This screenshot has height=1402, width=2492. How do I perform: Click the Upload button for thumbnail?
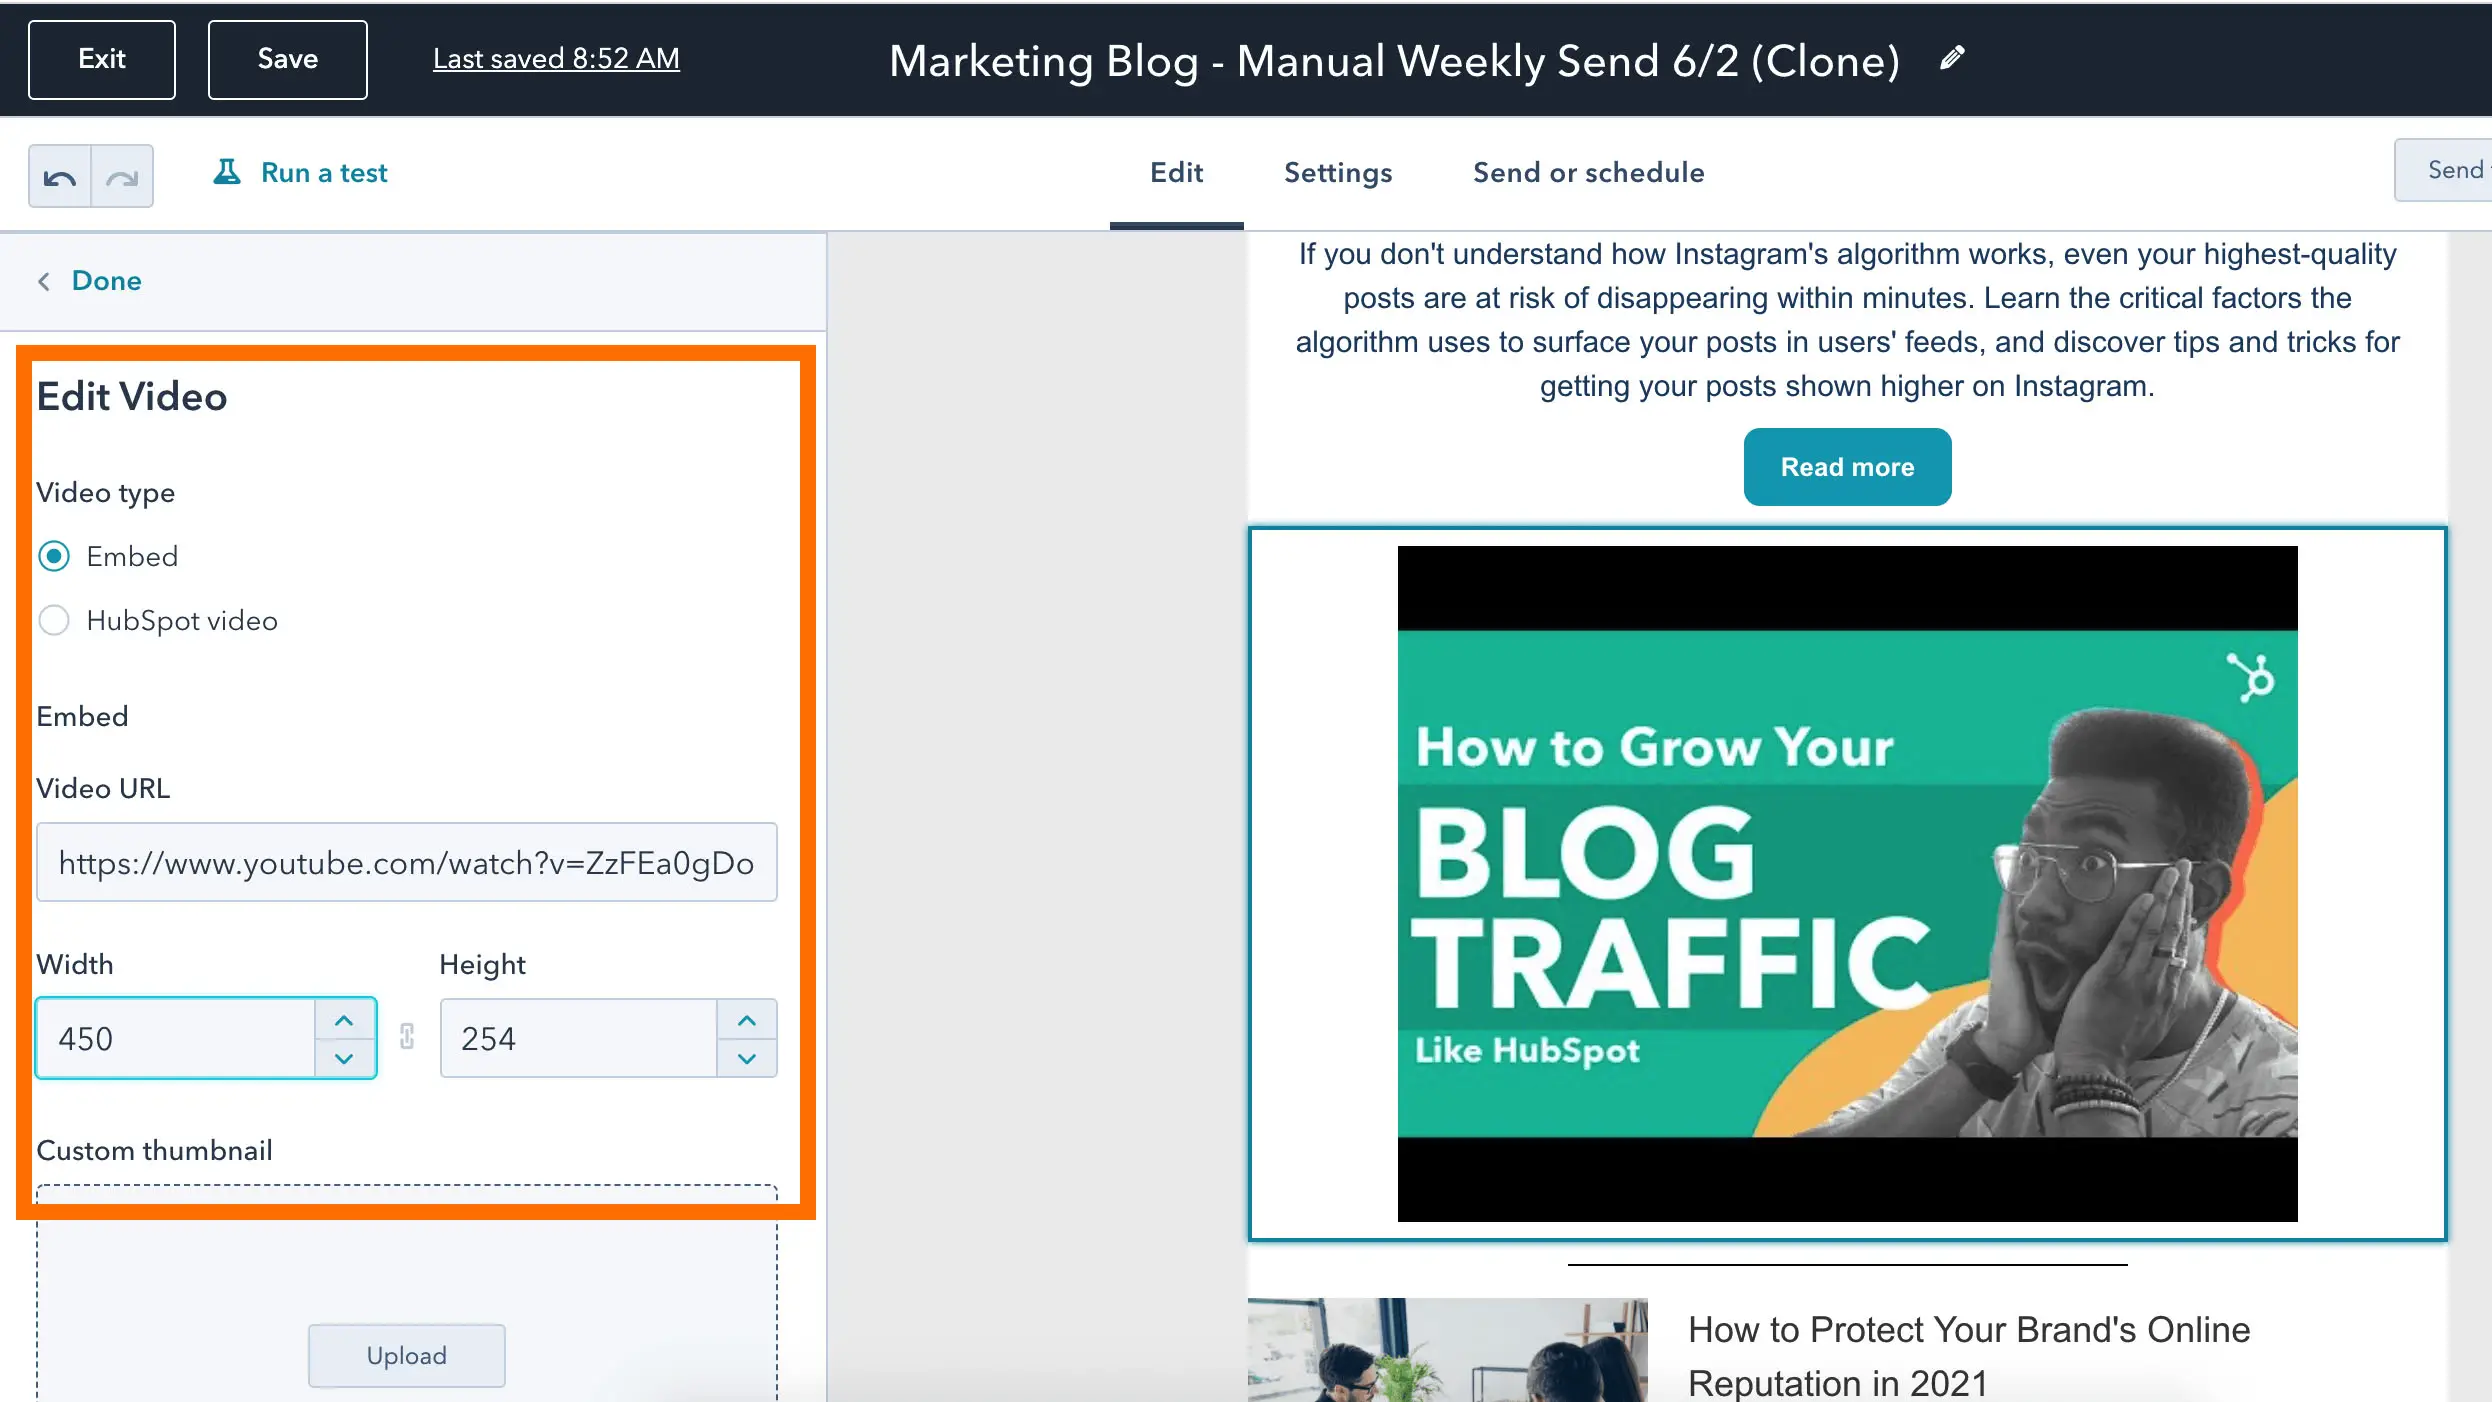[406, 1354]
